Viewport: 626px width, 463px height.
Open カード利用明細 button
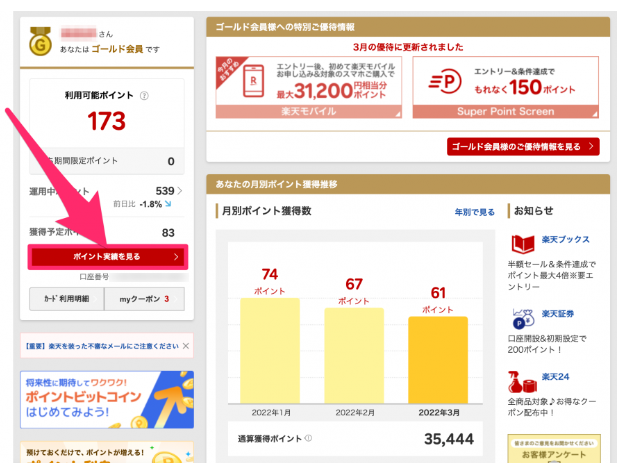pos(66,299)
